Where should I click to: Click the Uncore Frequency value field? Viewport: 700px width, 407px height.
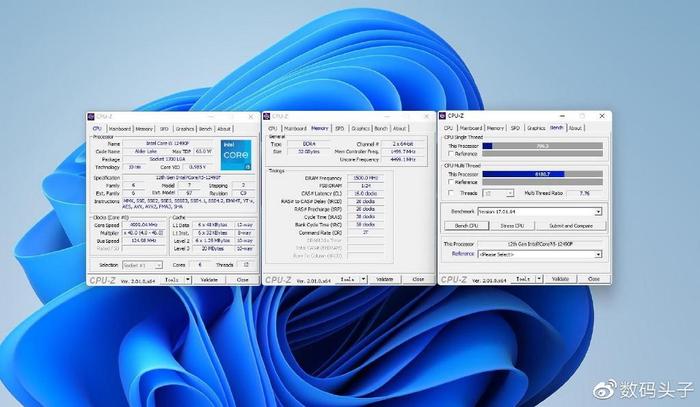pos(403,159)
